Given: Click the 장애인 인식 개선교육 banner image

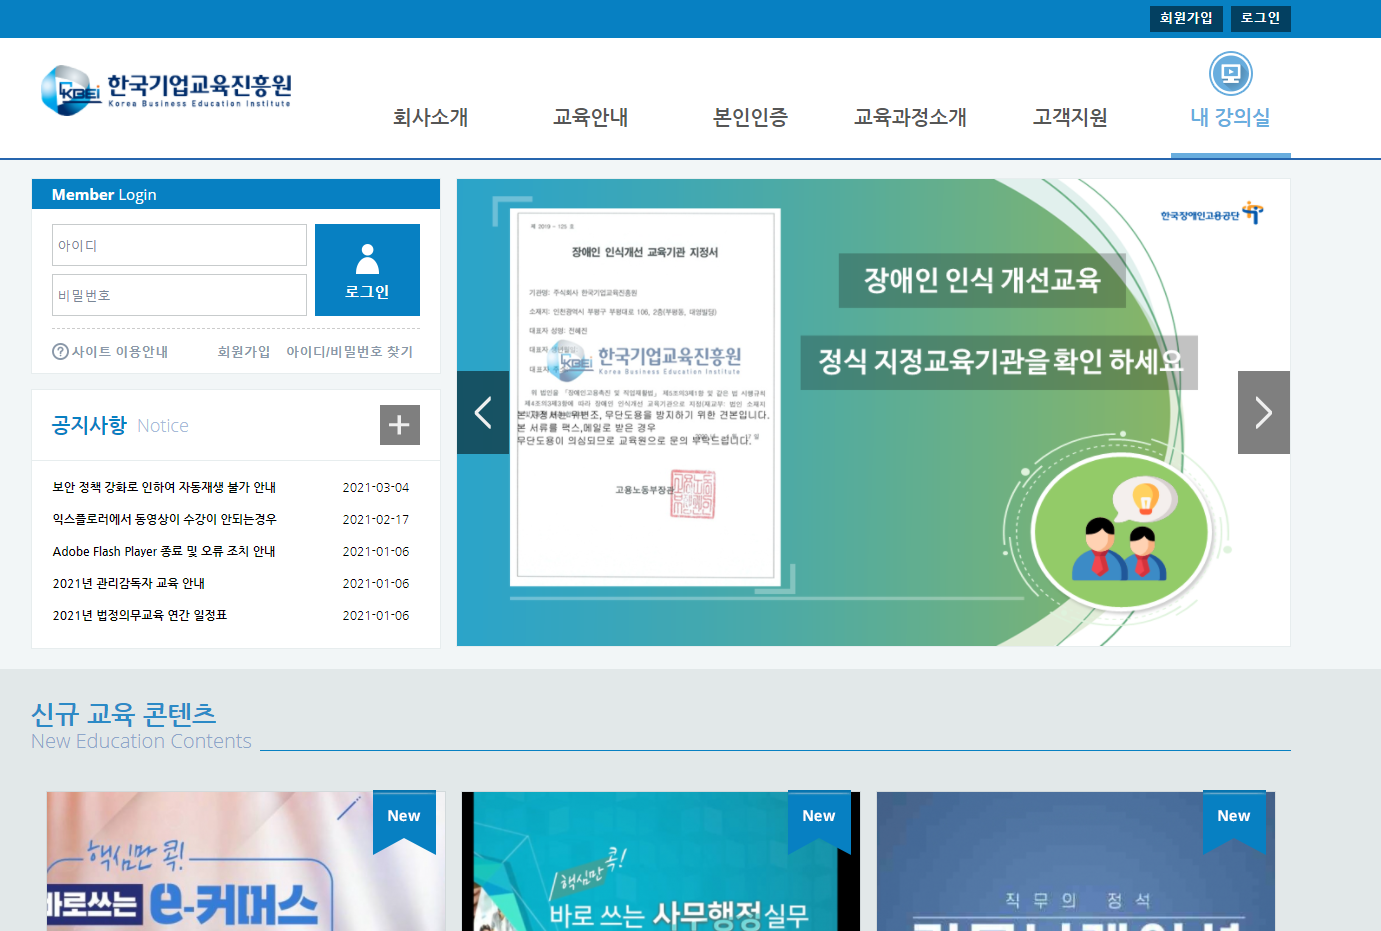Looking at the screenshot, I should point(873,412).
